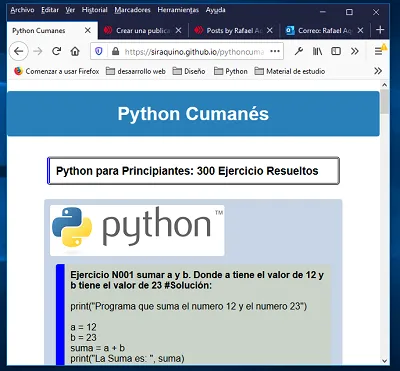Open the tracking protection shield icon

(99, 51)
